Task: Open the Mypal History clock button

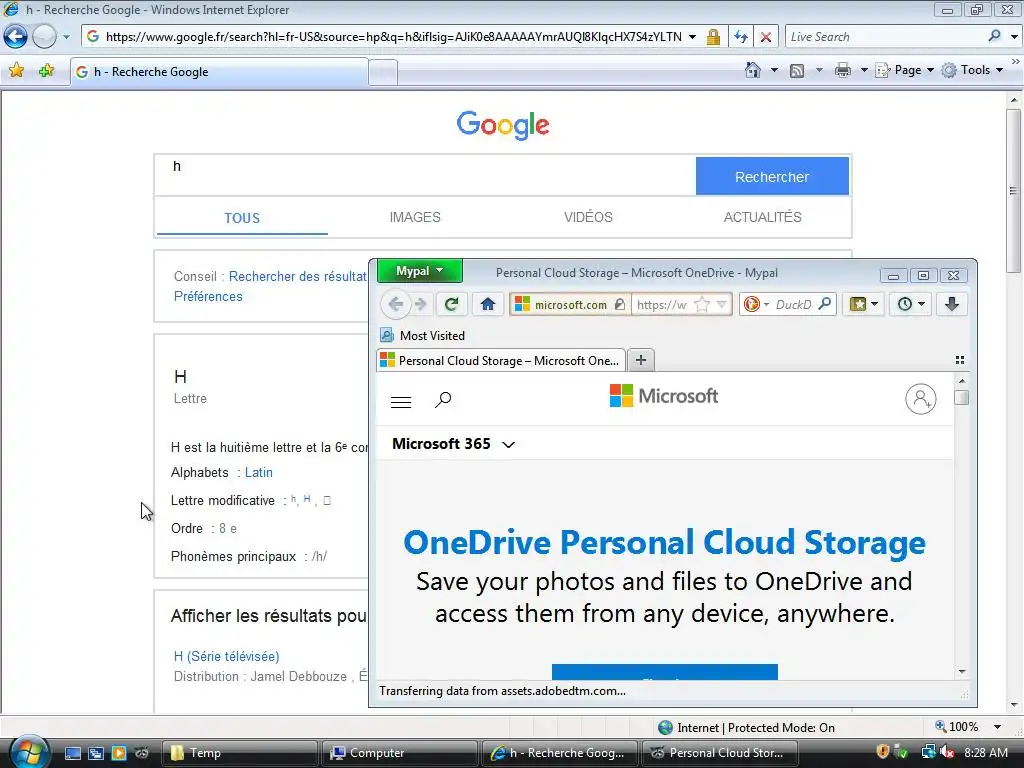Action: click(x=910, y=304)
